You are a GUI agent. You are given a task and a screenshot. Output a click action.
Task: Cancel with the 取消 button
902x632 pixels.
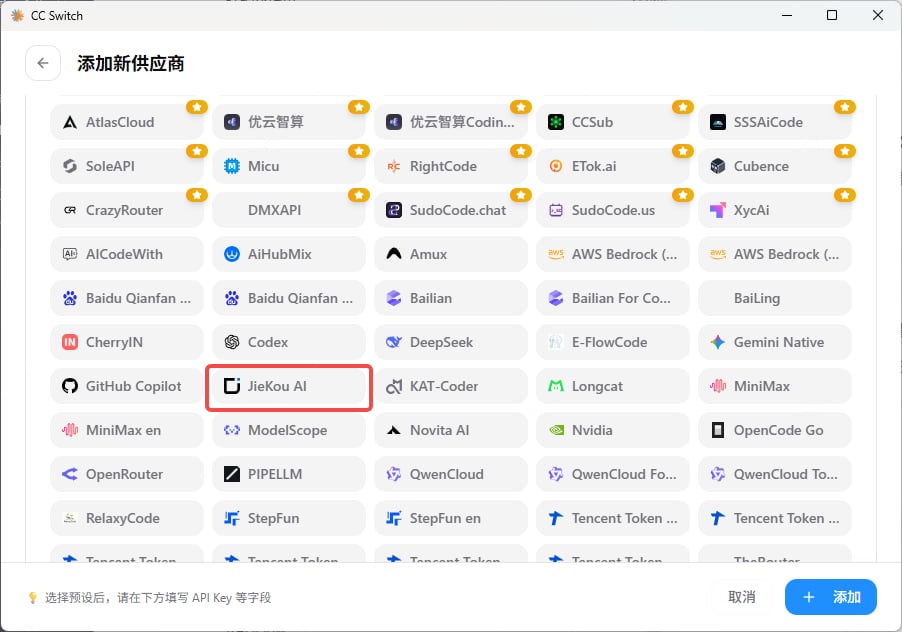point(742,597)
